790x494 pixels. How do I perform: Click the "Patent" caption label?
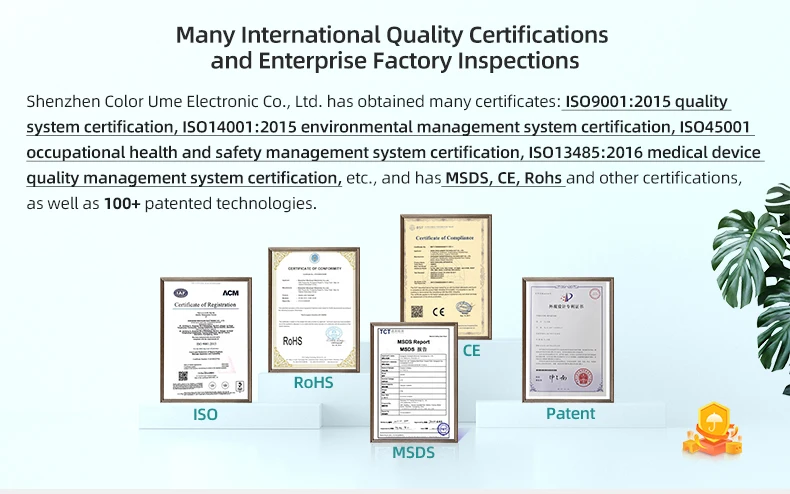570,413
